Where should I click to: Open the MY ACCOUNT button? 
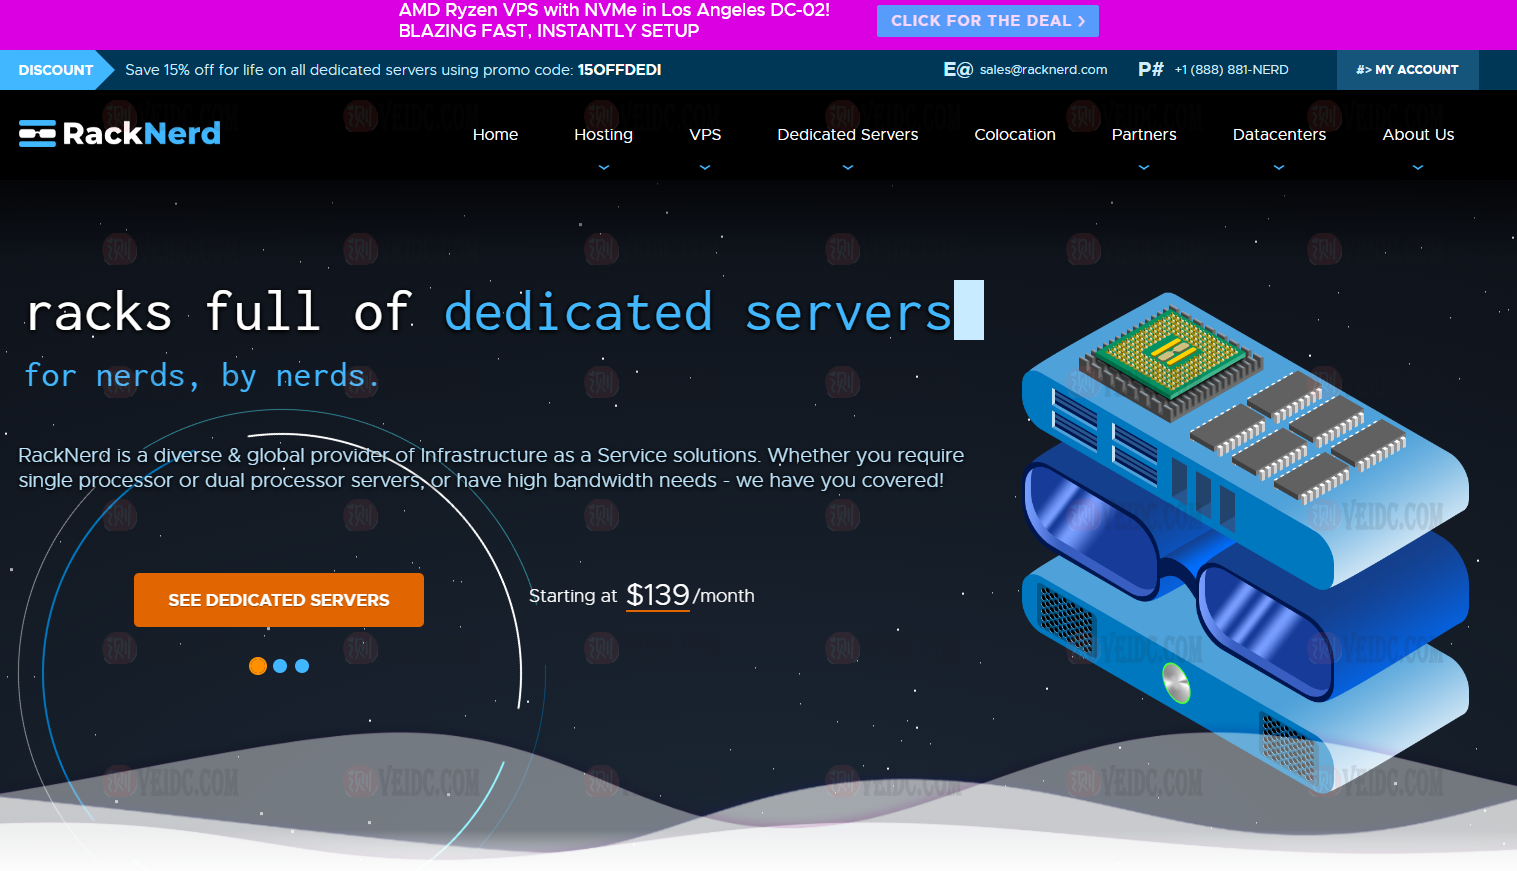(1407, 70)
